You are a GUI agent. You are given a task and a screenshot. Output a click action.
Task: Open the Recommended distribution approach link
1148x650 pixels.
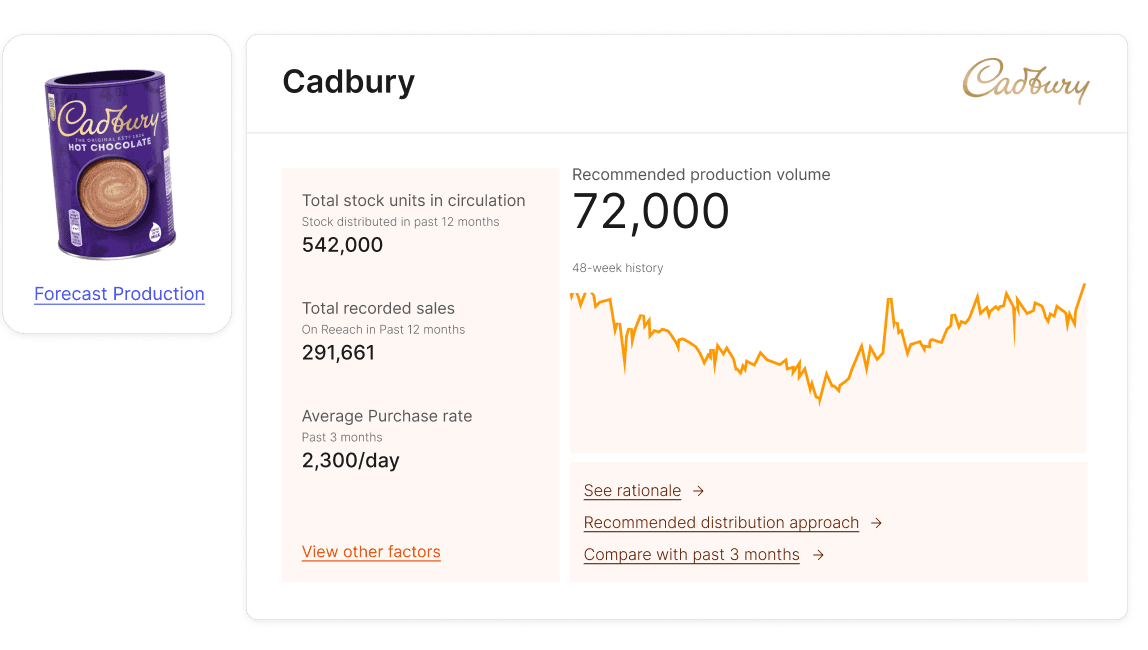(721, 523)
